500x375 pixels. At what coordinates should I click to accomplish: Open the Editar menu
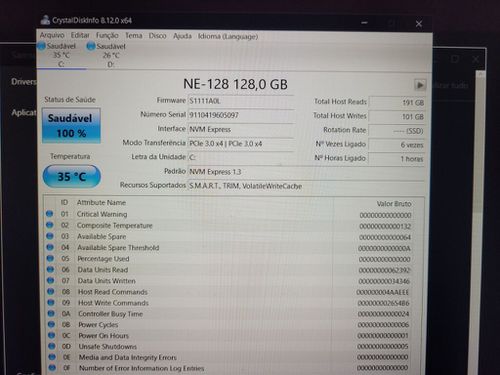(x=80, y=35)
